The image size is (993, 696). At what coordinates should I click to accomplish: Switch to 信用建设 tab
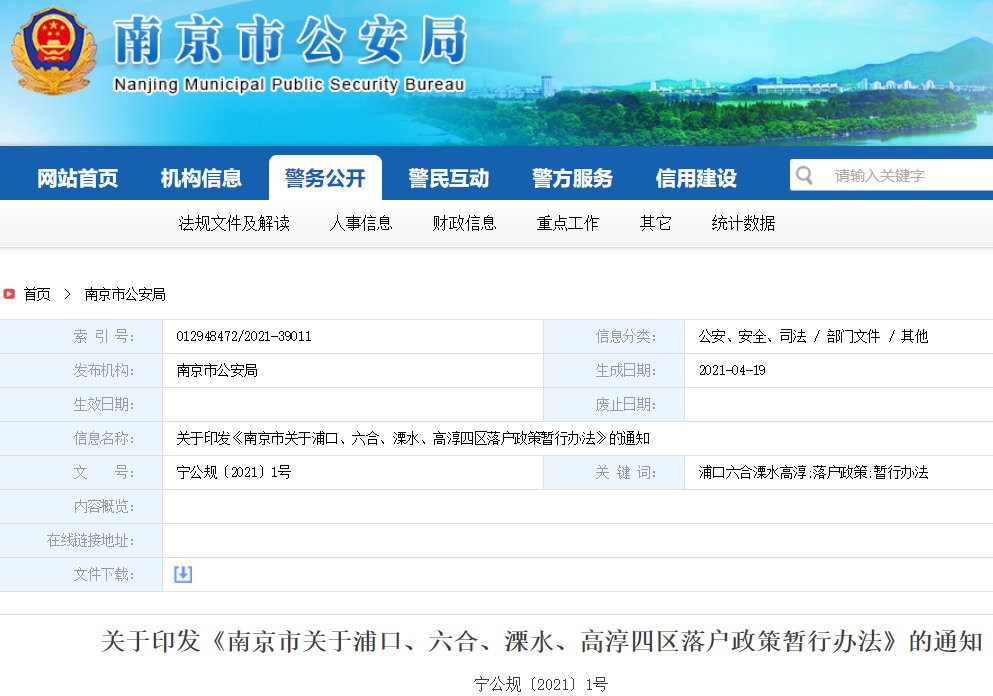pyautogui.click(x=696, y=179)
